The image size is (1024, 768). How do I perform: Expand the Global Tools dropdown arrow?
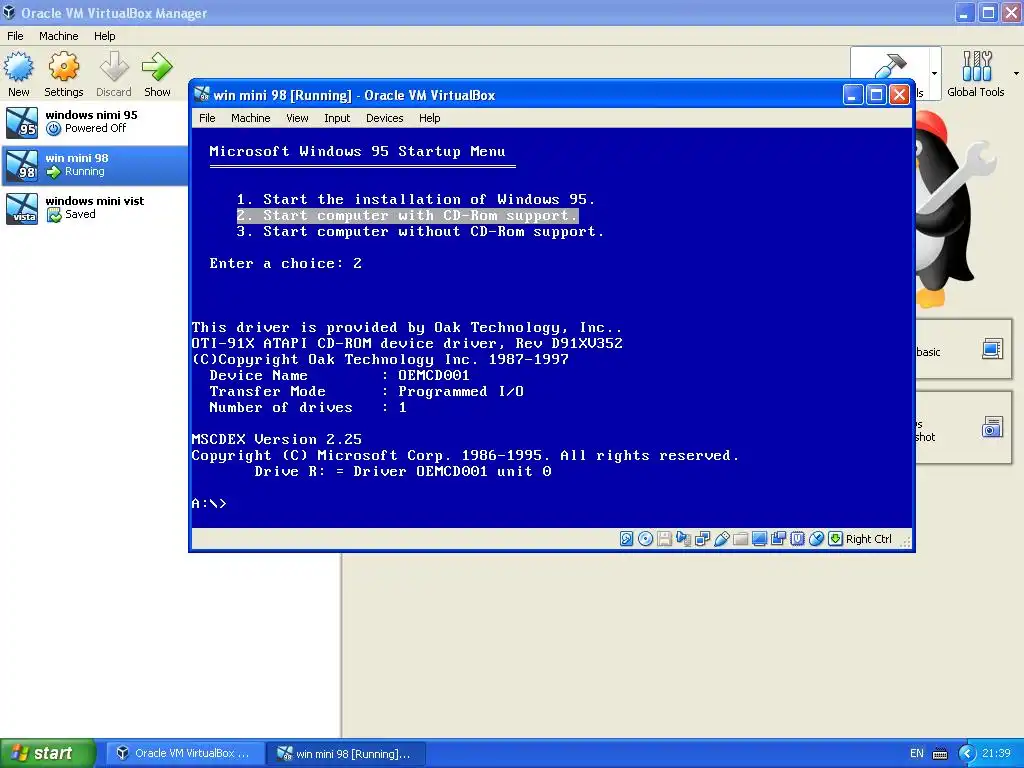1016,73
